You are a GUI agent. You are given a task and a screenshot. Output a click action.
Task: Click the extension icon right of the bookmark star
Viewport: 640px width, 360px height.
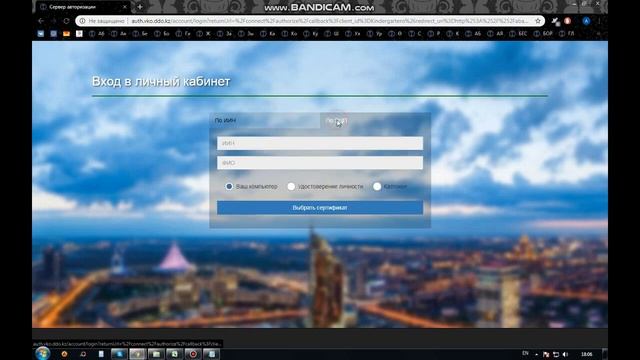[x=555, y=21]
